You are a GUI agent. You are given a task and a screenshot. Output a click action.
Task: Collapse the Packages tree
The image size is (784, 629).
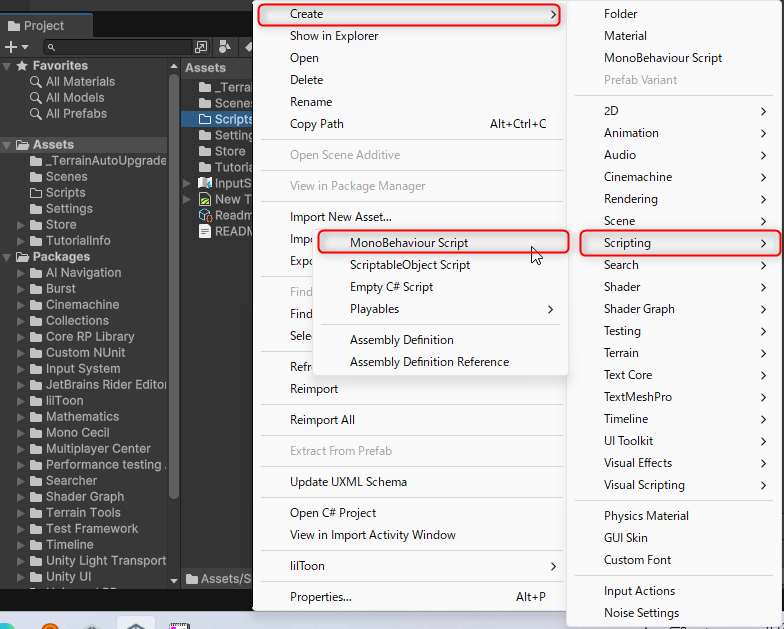(x=8, y=257)
